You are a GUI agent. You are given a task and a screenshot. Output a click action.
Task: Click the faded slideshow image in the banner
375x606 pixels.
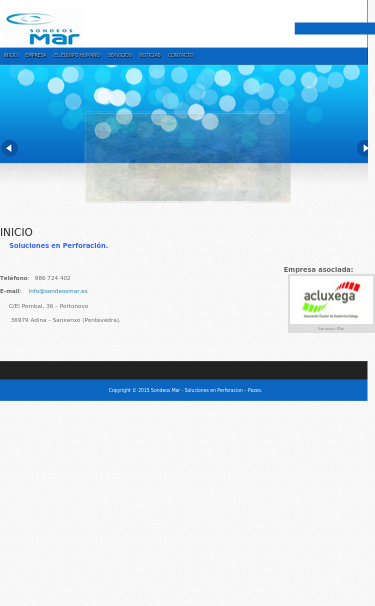(x=188, y=157)
